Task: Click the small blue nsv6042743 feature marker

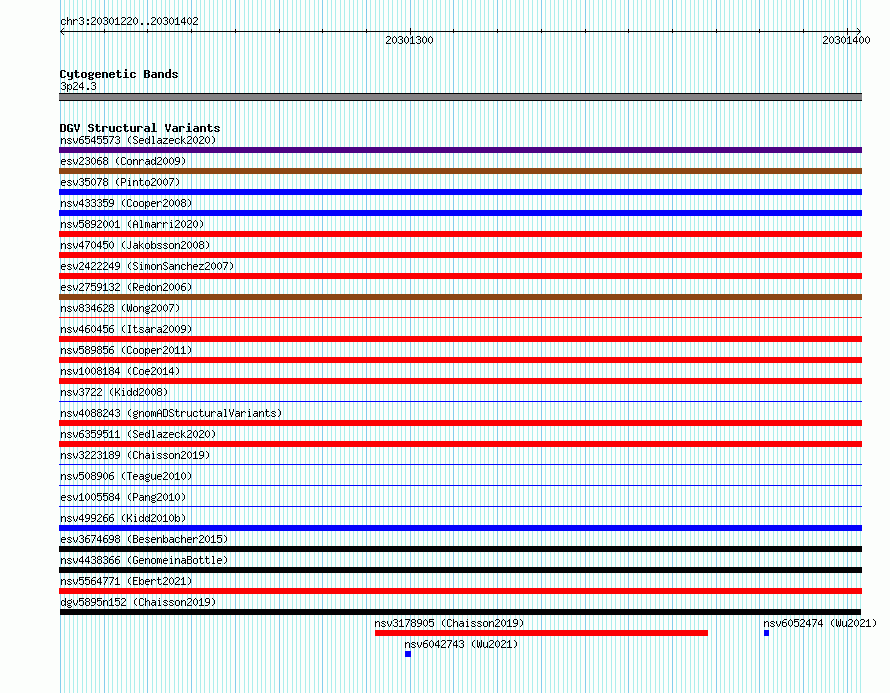Action: [408, 654]
